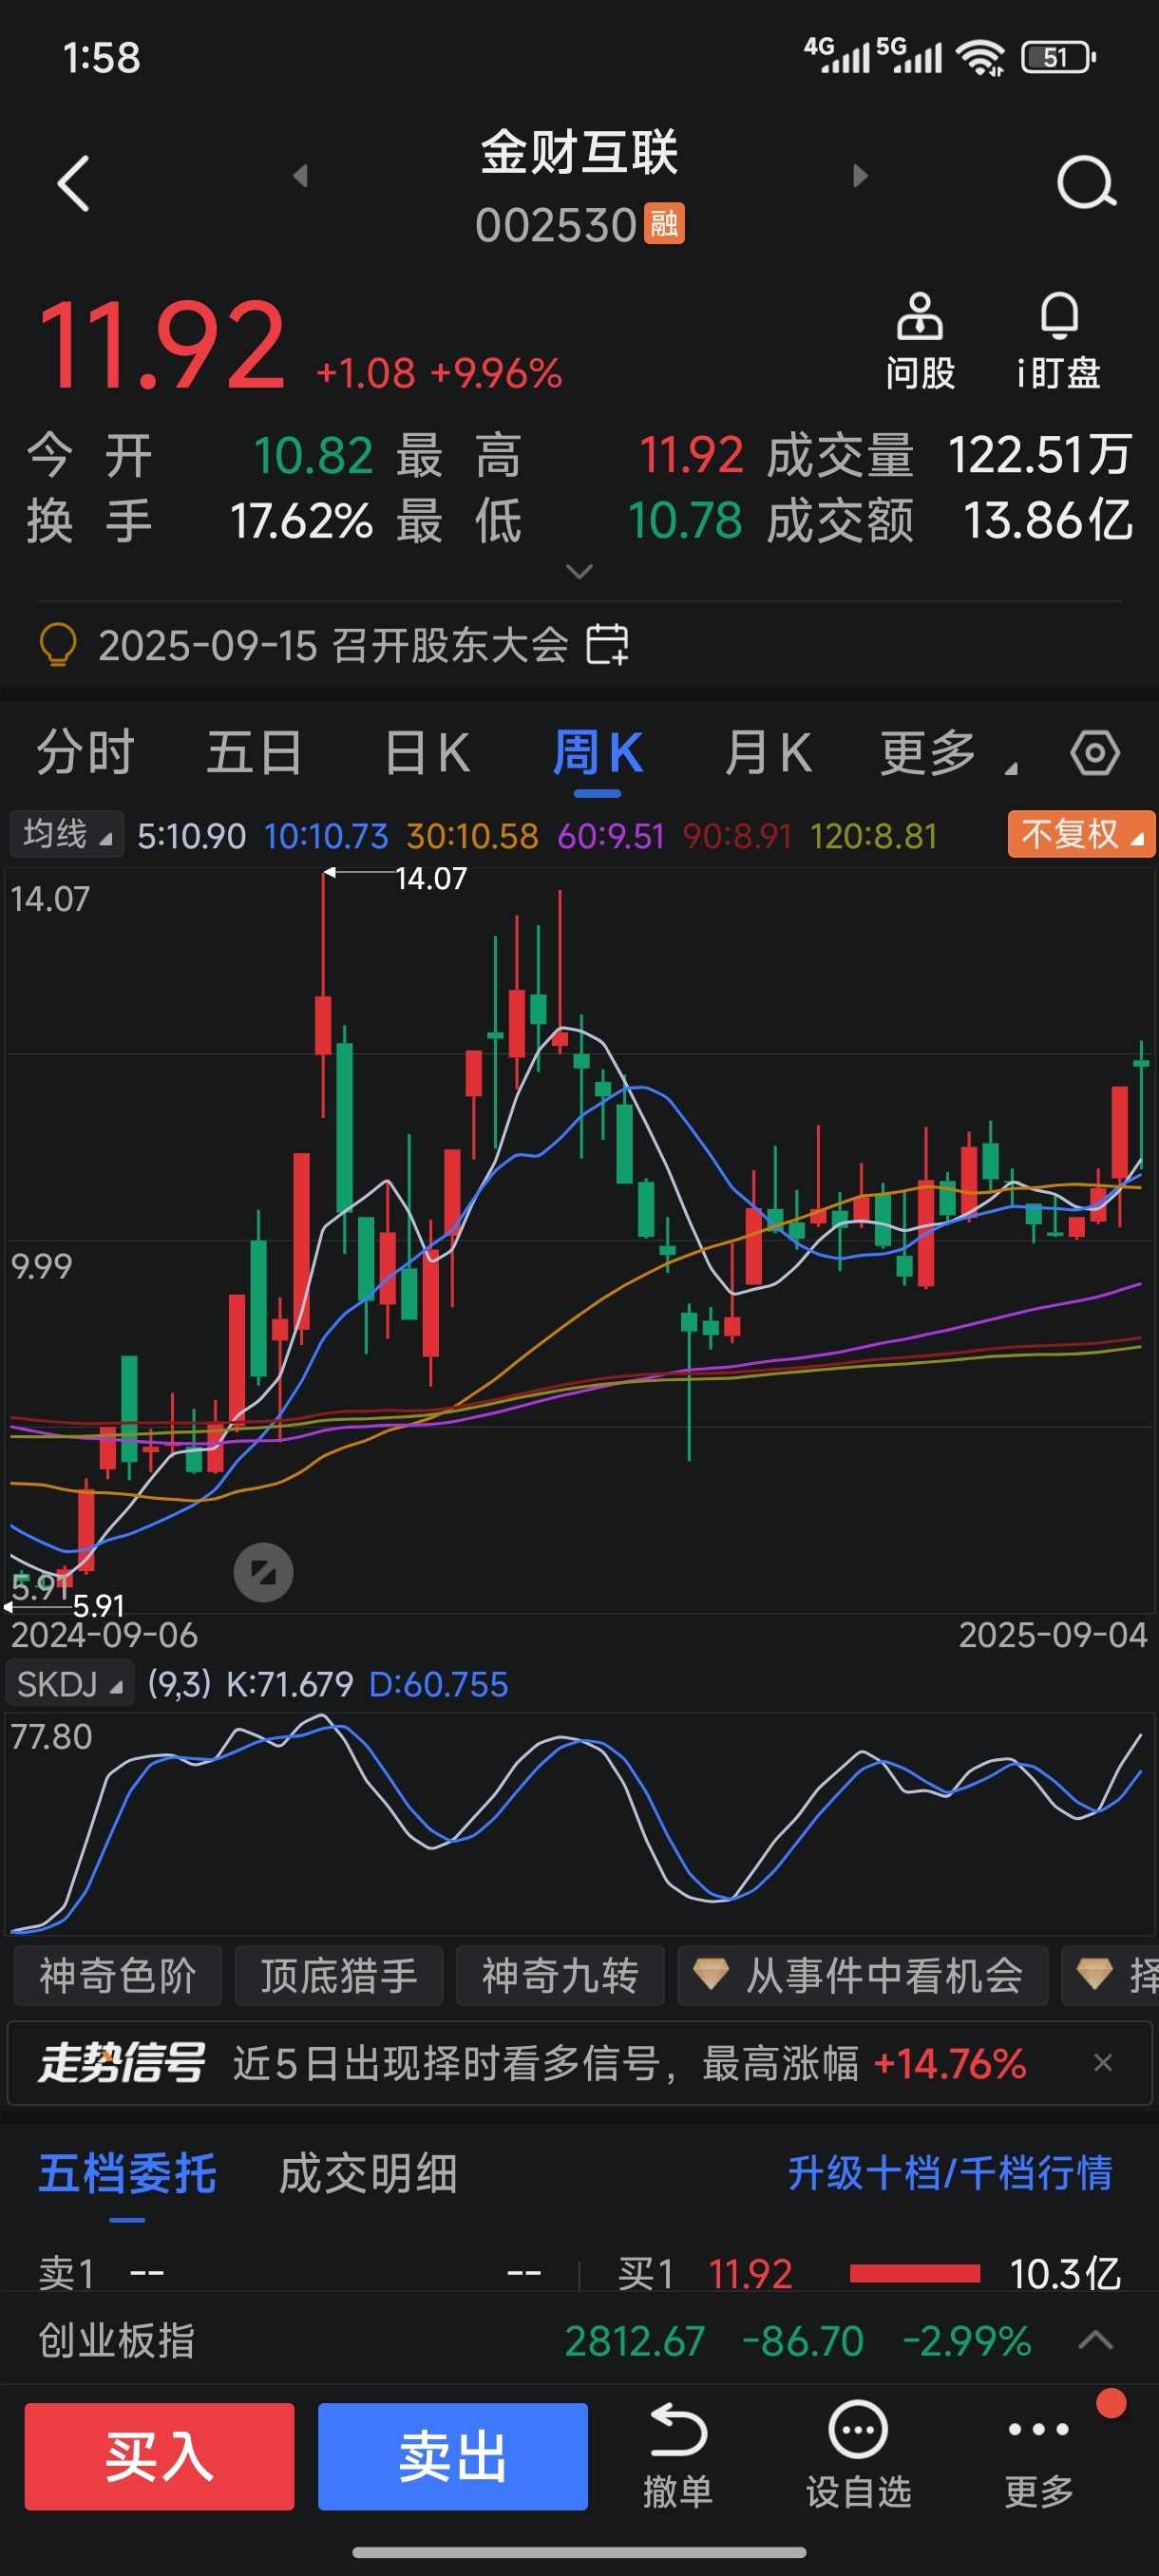The height and width of the screenshot is (2576, 1159).
Task: Open the 更多 three-dot menu
Action: coord(1039,2456)
